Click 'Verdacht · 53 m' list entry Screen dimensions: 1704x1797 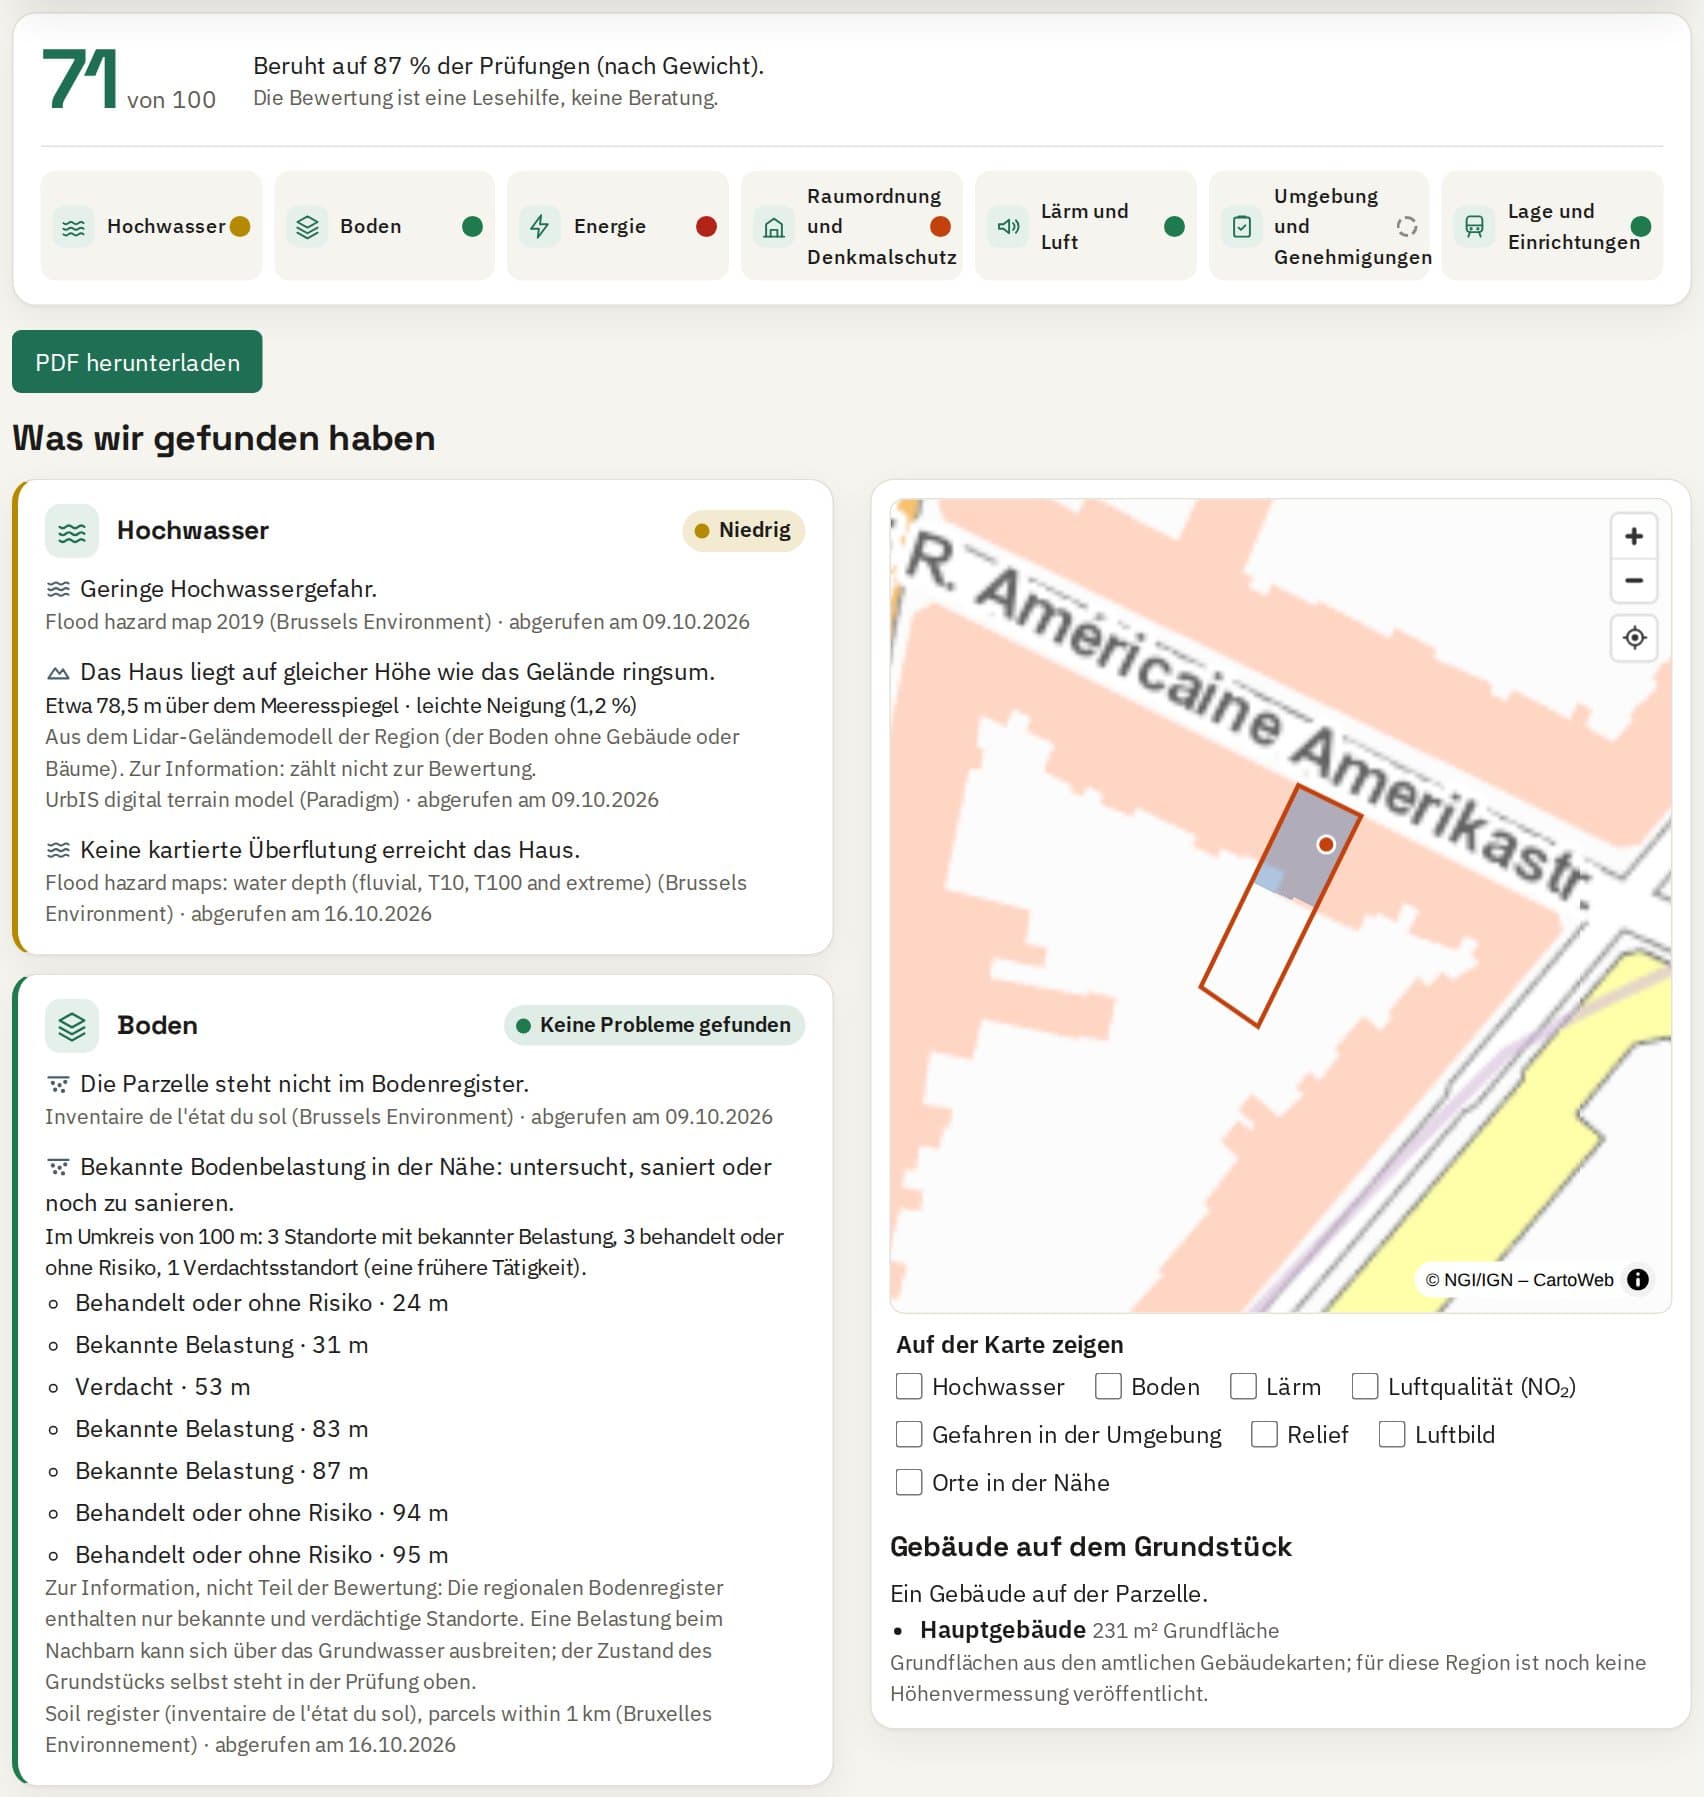click(162, 1388)
